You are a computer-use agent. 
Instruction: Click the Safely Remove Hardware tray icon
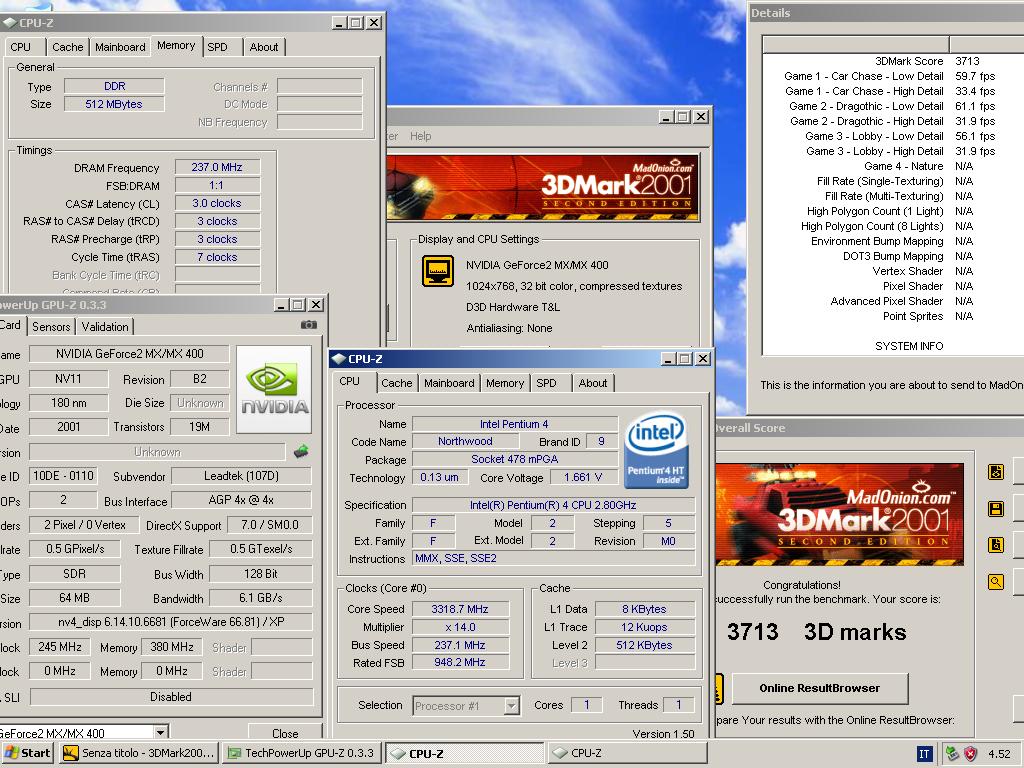click(x=953, y=754)
